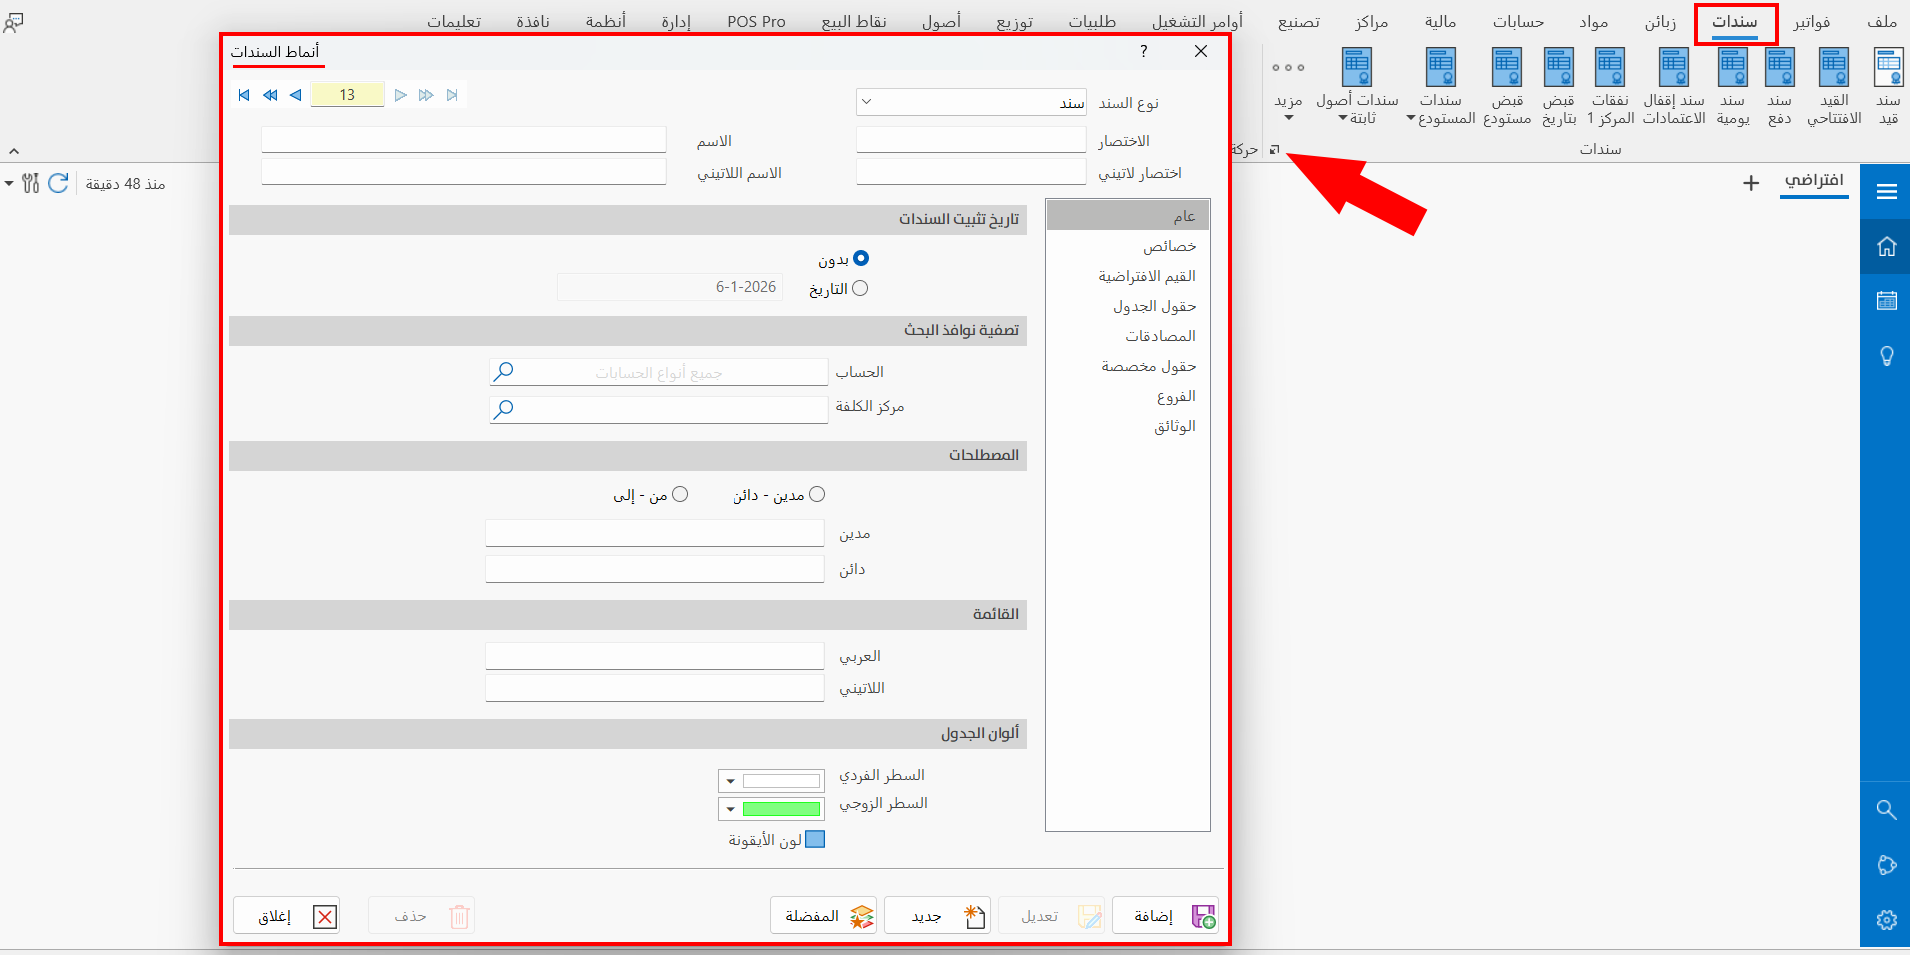Viewport: 1910px width, 955px height.
Task: Open the hamburger menu in sidebar
Action: pyautogui.click(x=1886, y=191)
